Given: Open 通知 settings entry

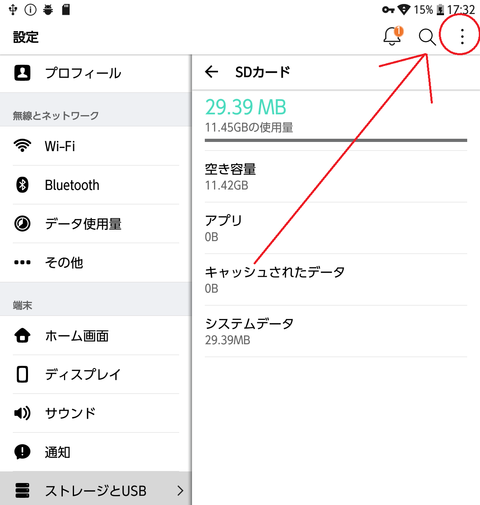Looking at the screenshot, I should pyautogui.click(x=96, y=452).
